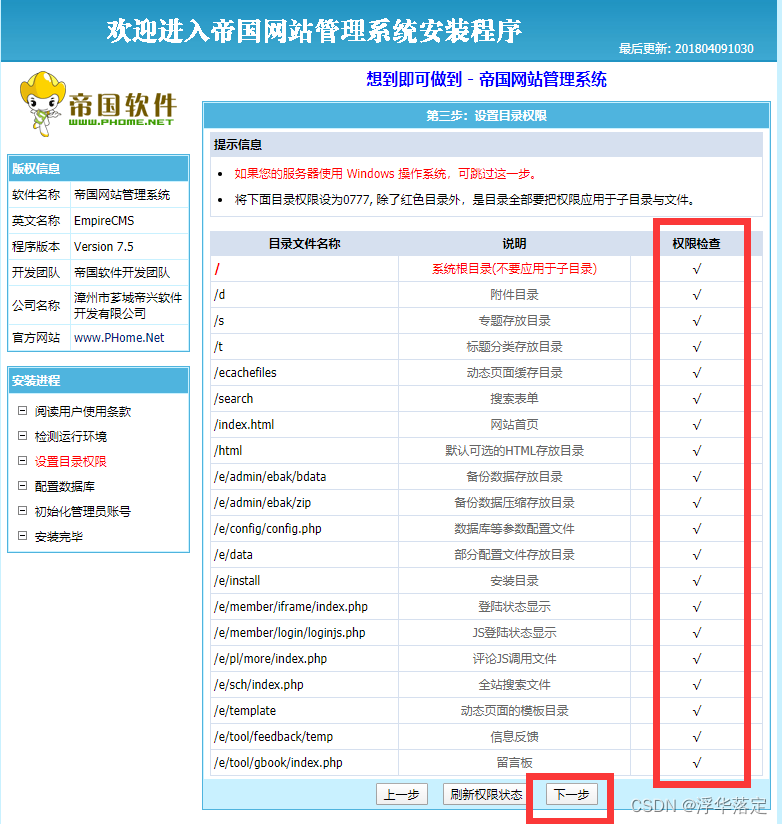Select the 检测运行环境 install step
This screenshot has height=824, width=782.
70,437
